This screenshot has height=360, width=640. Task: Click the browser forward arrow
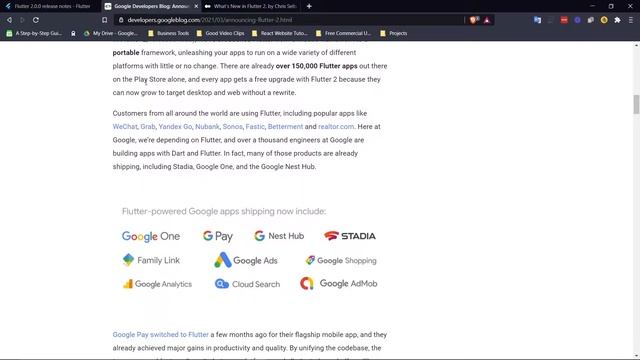click(22, 20)
